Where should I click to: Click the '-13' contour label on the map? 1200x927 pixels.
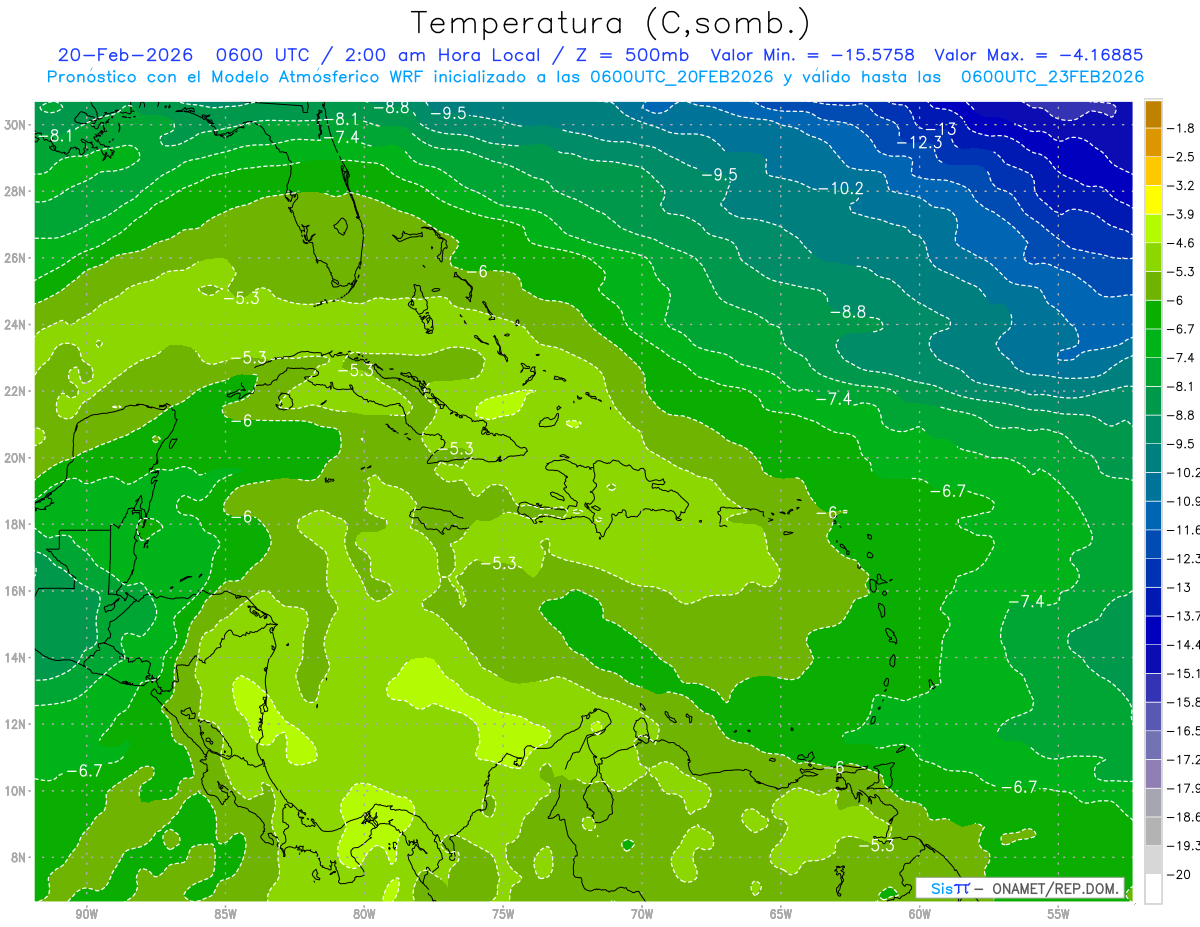940,129
